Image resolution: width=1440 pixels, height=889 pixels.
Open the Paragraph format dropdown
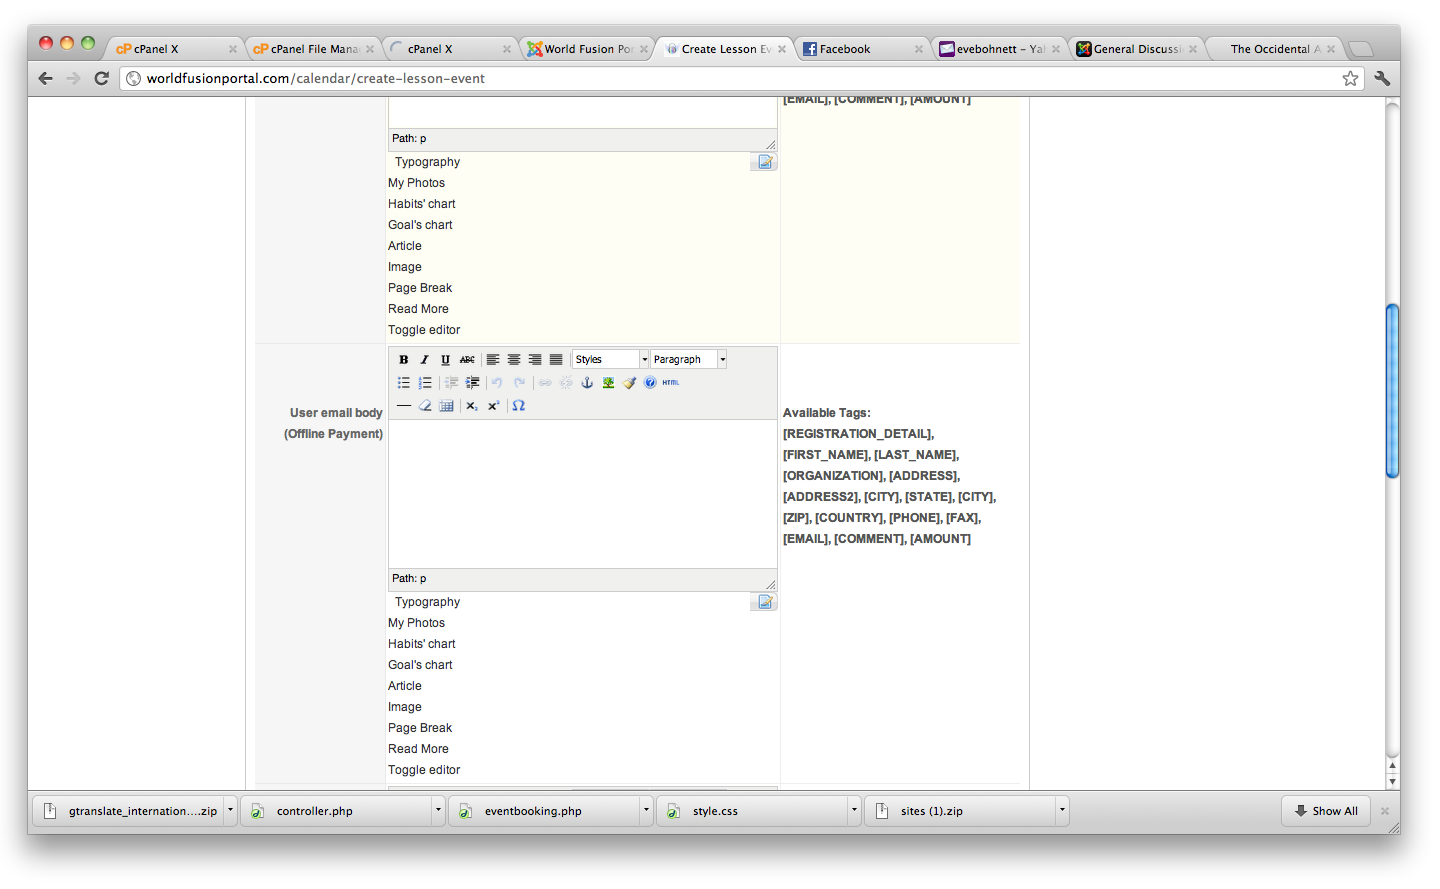pyautogui.click(x=688, y=359)
